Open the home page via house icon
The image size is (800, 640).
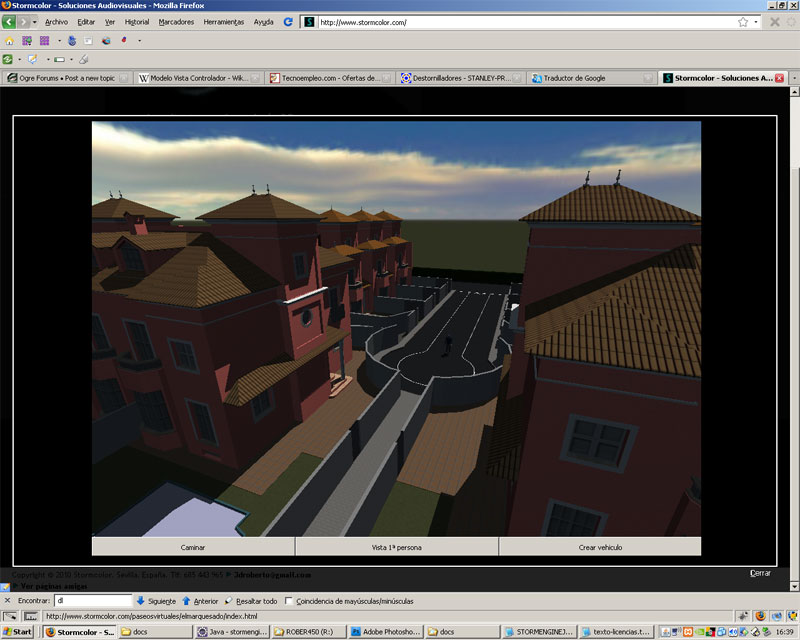[x=9, y=41]
